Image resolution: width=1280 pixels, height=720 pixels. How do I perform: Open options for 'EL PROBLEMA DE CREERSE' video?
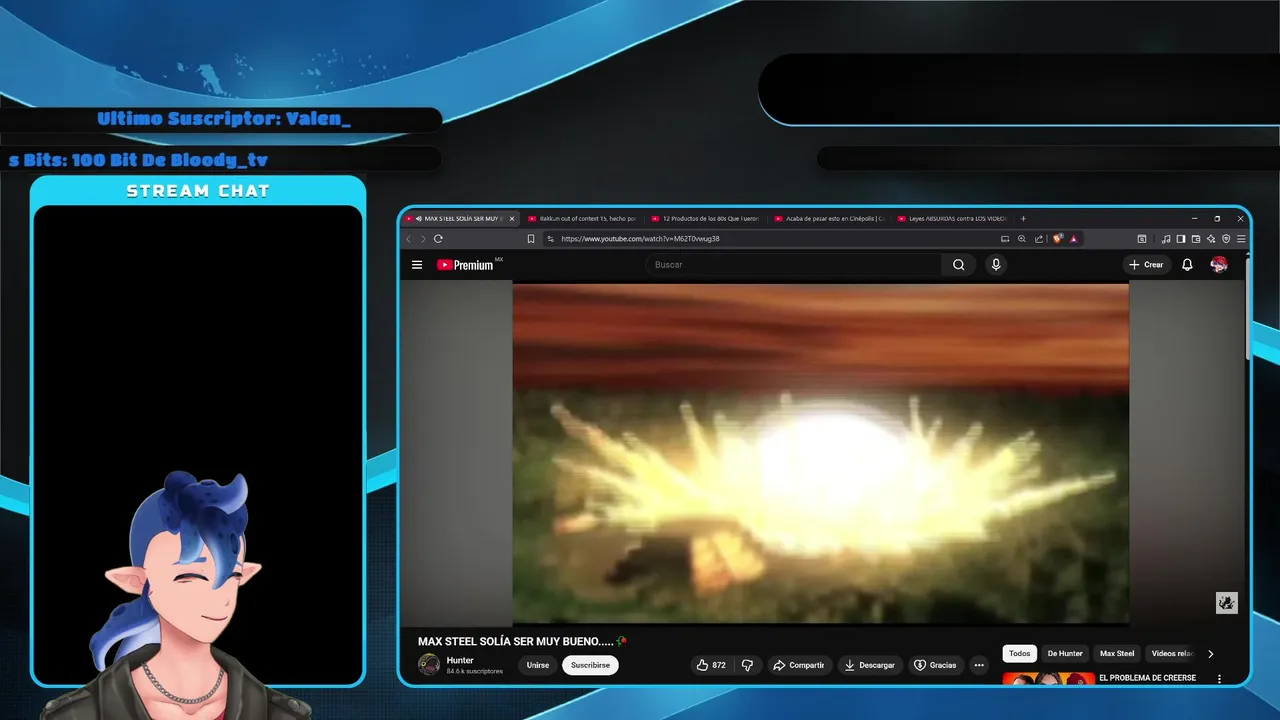1219,679
